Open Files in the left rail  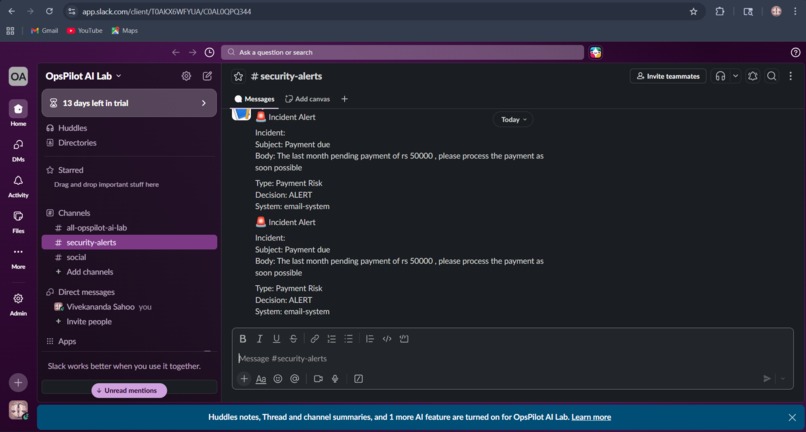click(18, 221)
